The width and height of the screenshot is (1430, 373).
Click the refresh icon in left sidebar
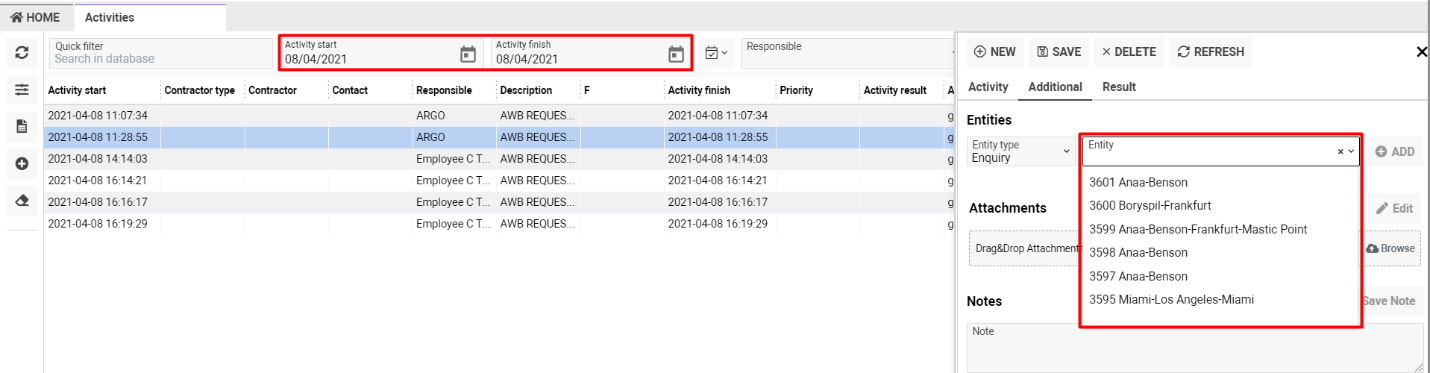click(x=21, y=53)
